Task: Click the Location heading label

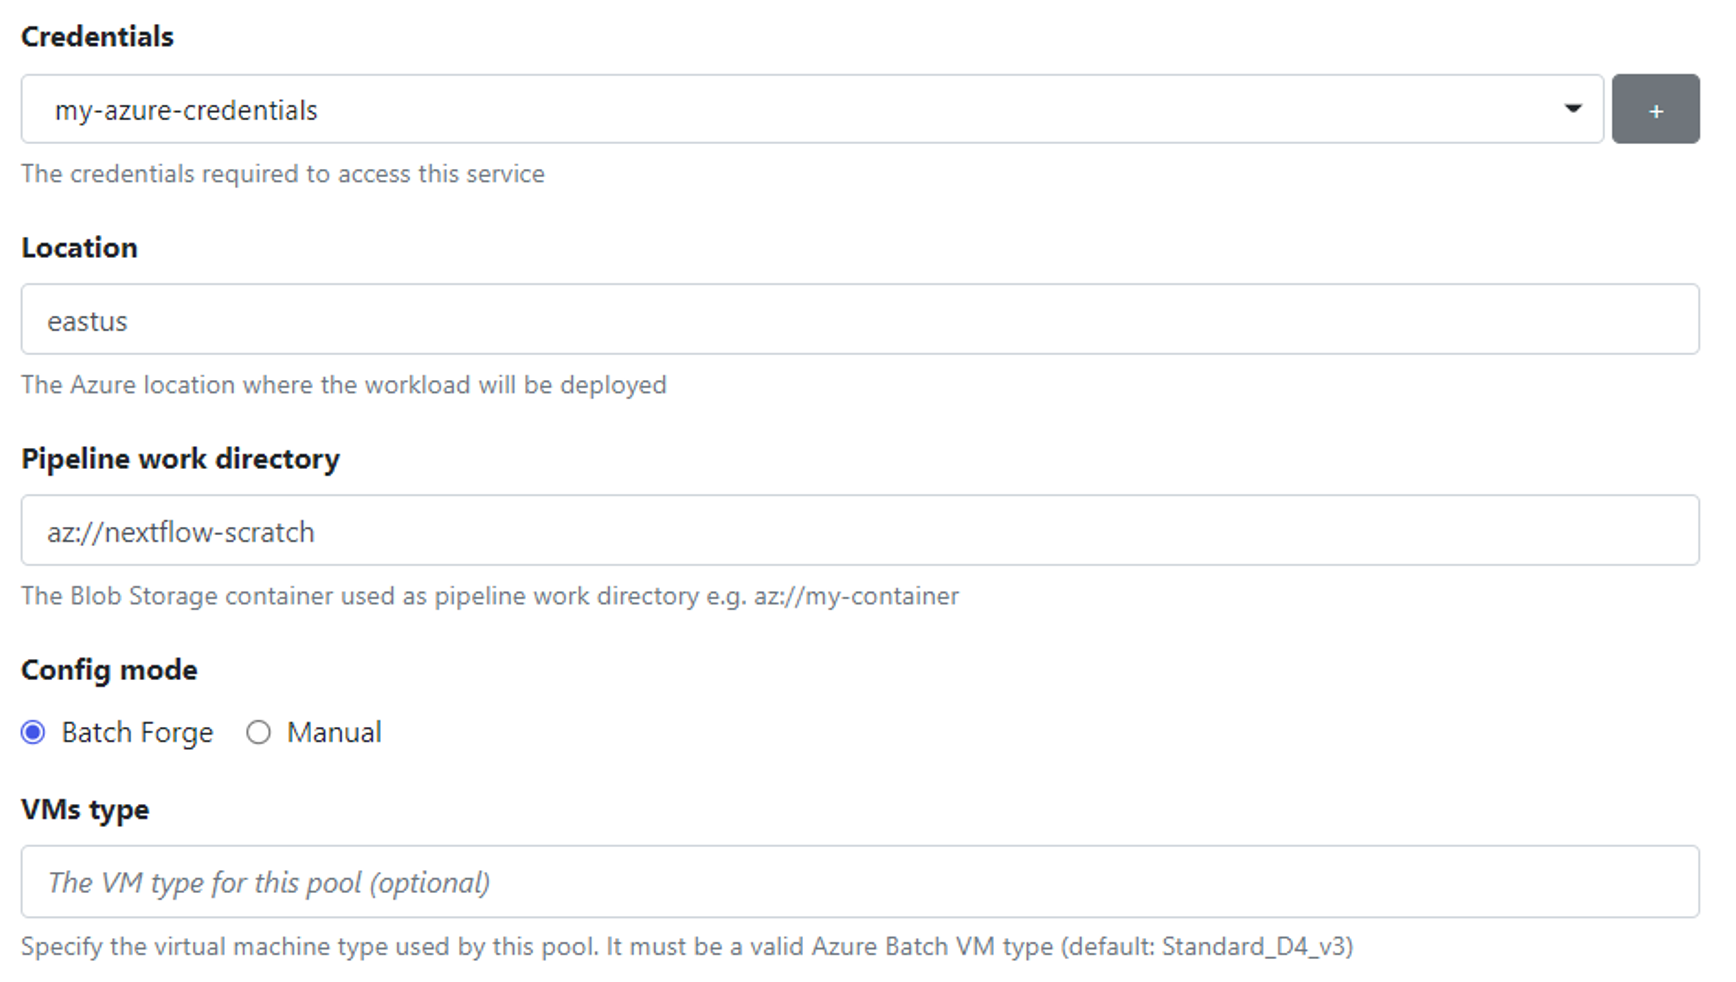Action: 79,248
